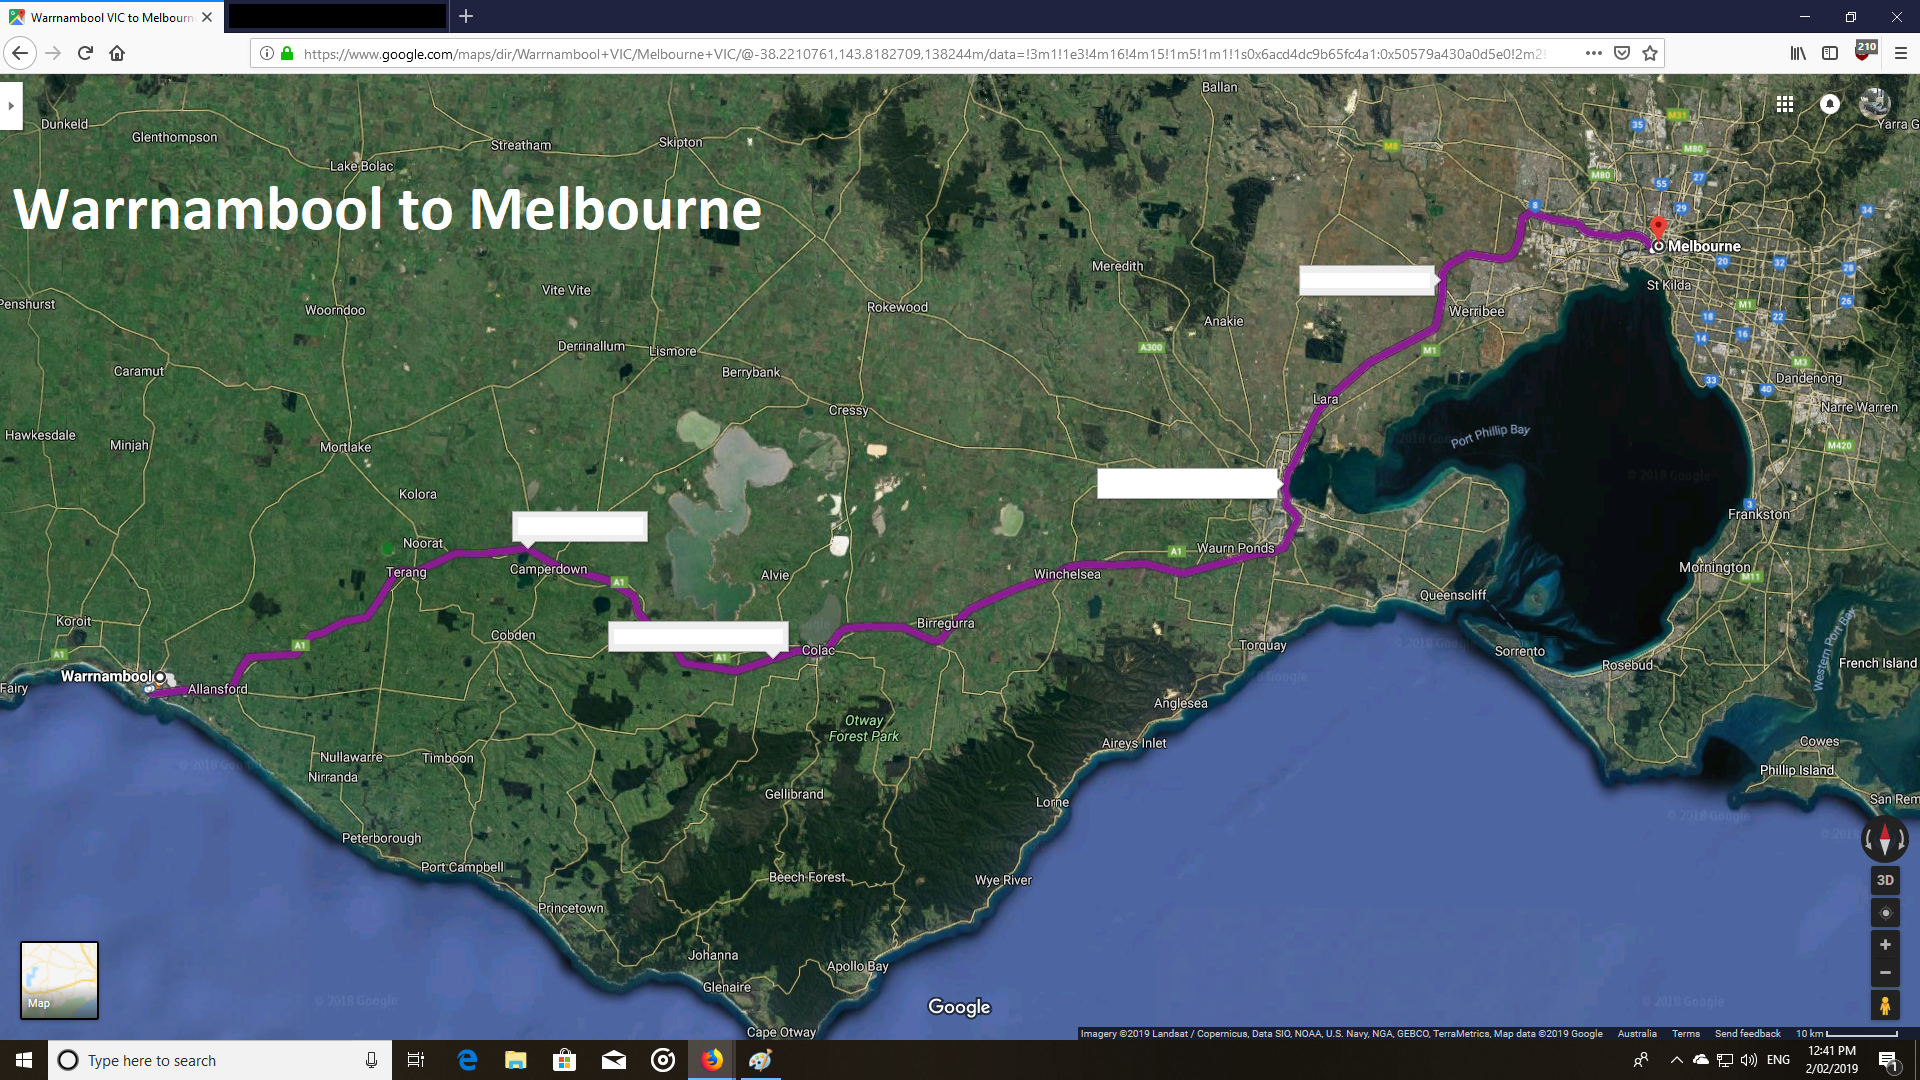The image size is (1920, 1080).
Task: Zoom out with the minus button
Action: pyautogui.click(x=1885, y=973)
